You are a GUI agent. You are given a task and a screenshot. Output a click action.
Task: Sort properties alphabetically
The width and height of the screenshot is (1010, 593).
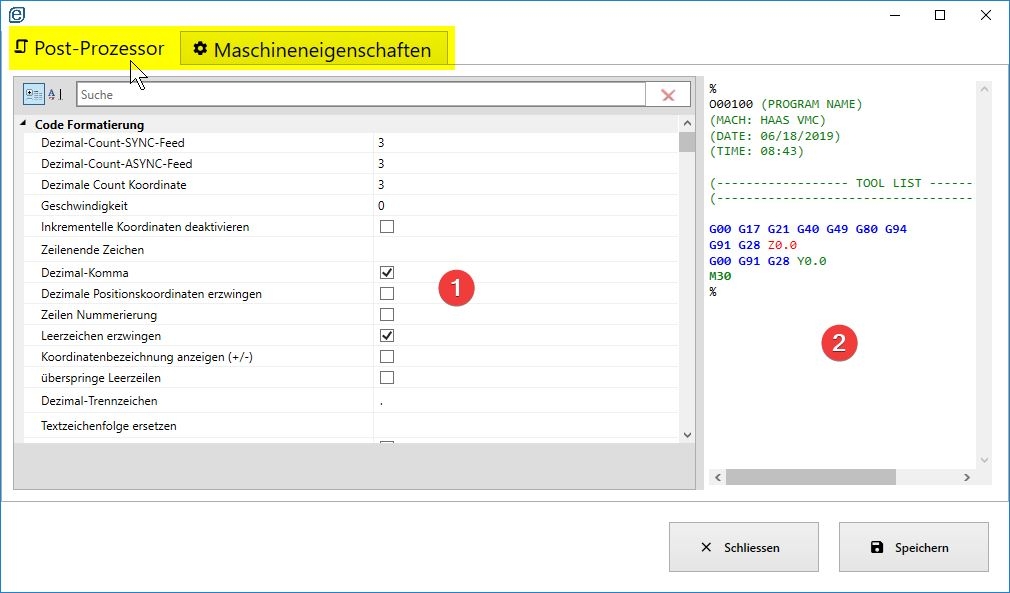tap(55, 95)
